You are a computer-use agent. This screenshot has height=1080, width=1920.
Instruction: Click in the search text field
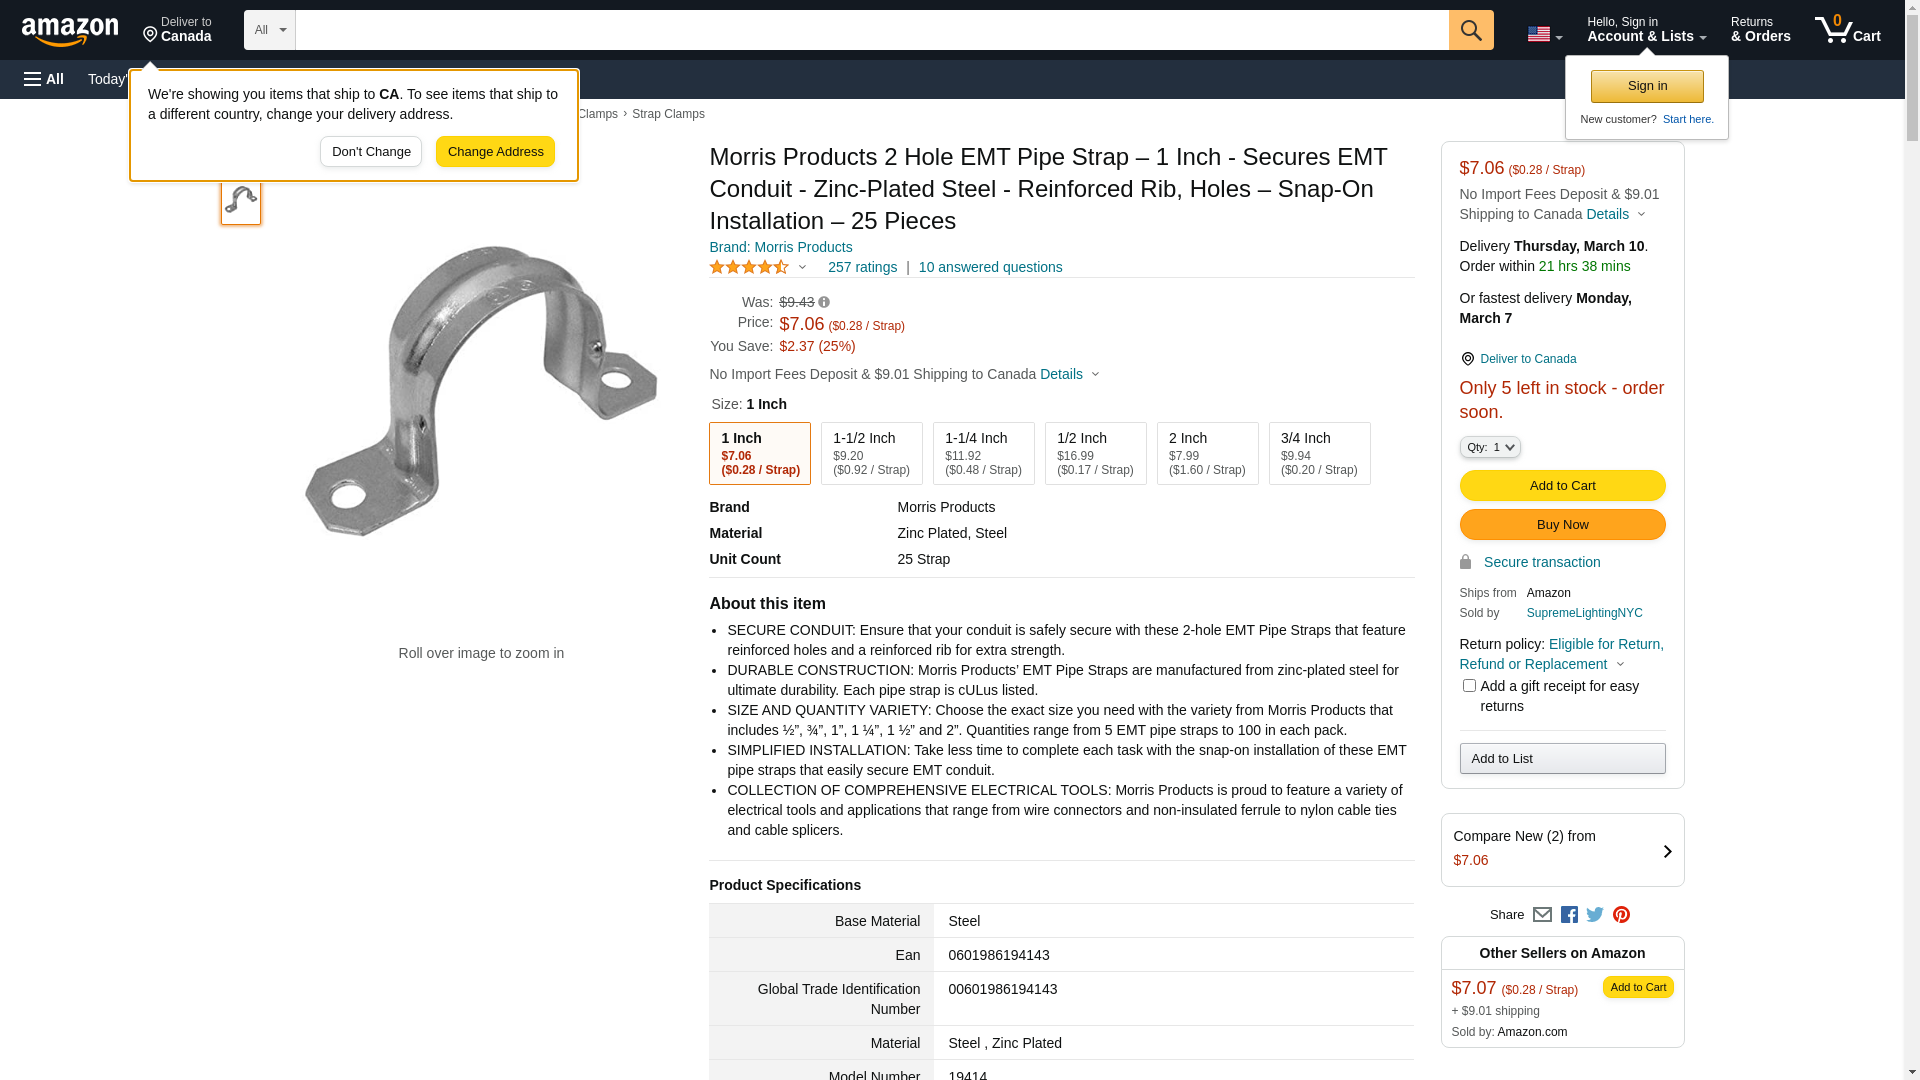click(871, 30)
